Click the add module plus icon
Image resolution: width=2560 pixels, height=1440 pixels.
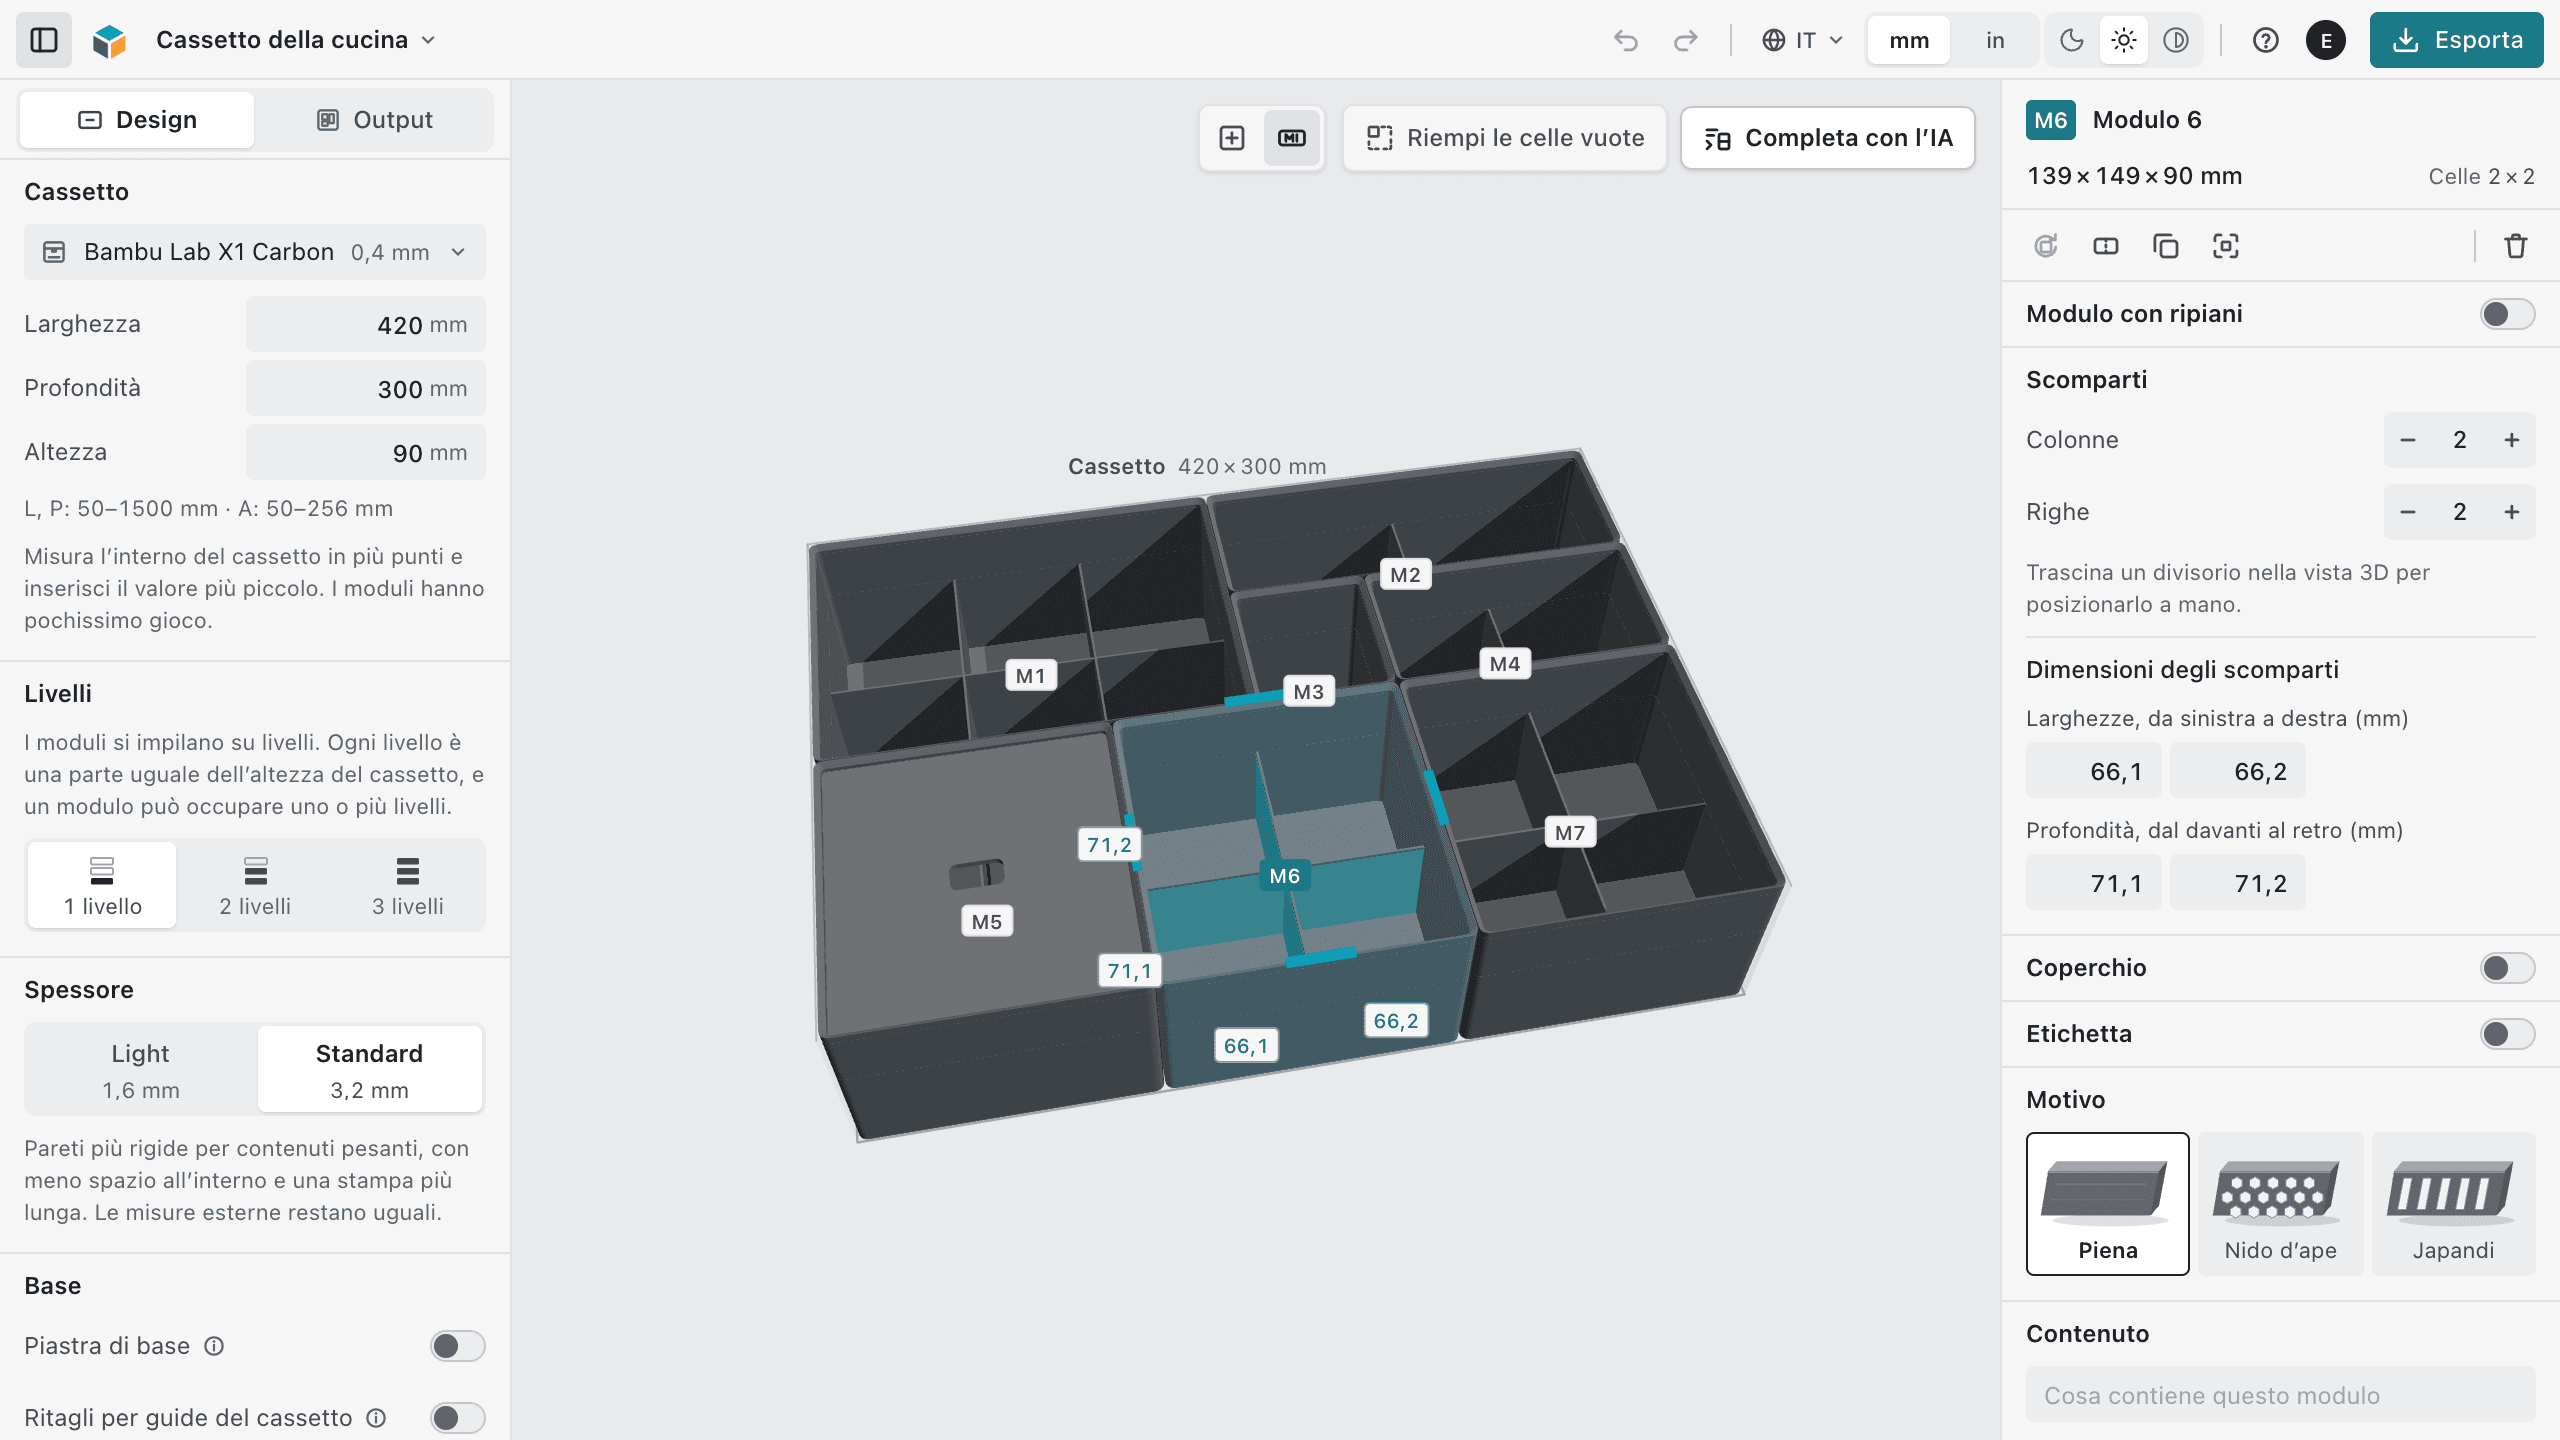[1232, 138]
